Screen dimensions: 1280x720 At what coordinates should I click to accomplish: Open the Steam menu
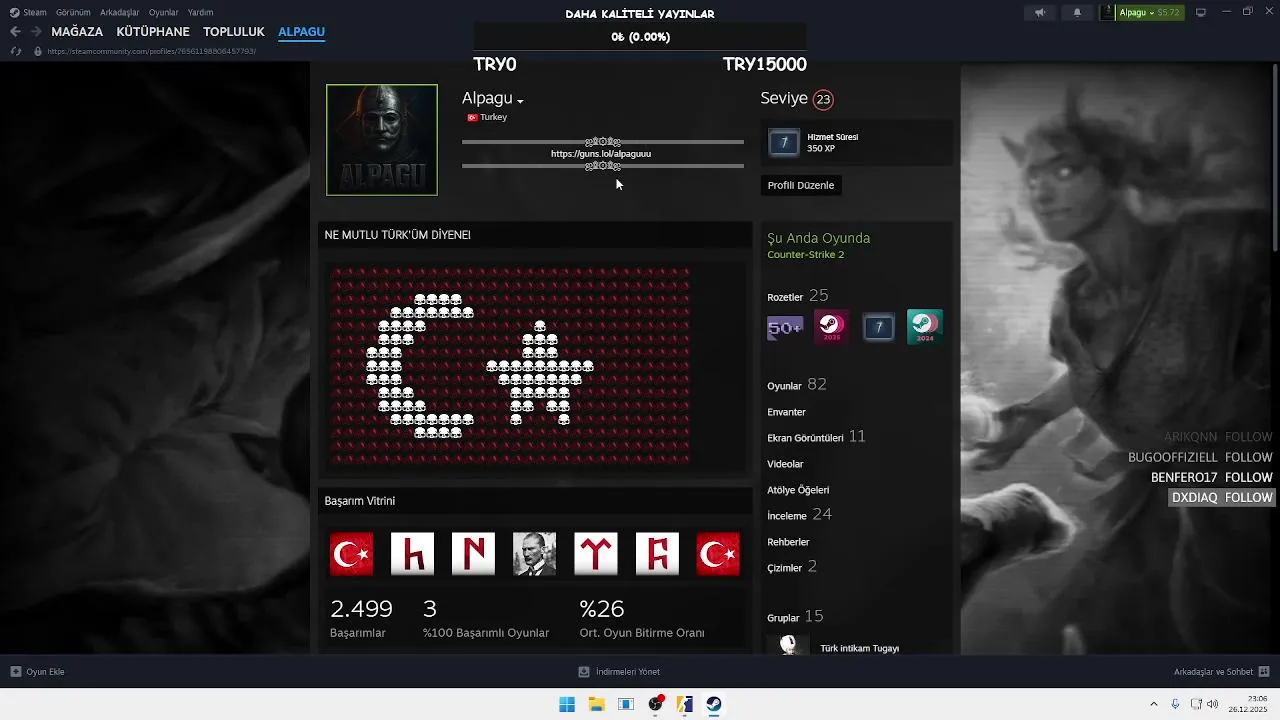click(x=35, y=12)
